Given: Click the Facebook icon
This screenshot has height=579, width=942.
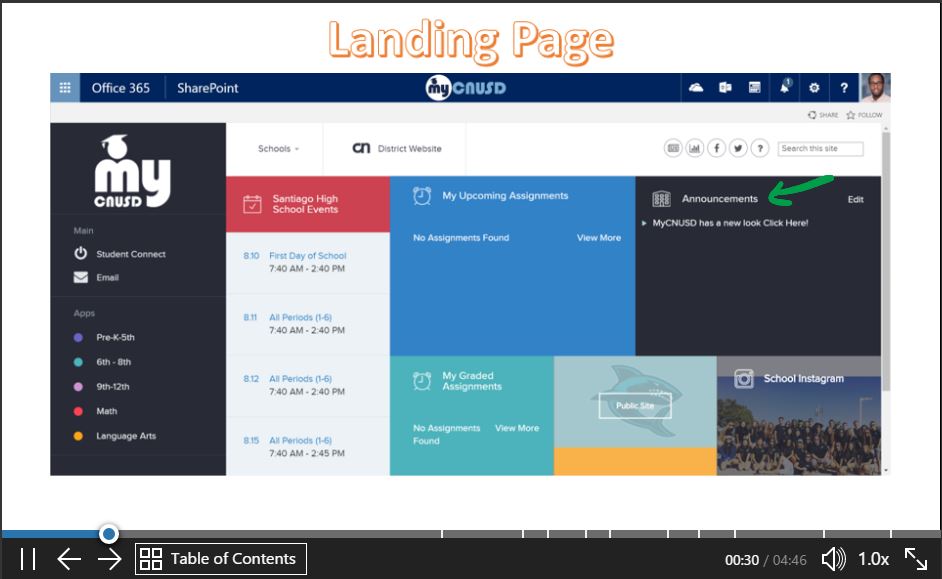Looking at the screenshot, I should (x=717, y=149).
